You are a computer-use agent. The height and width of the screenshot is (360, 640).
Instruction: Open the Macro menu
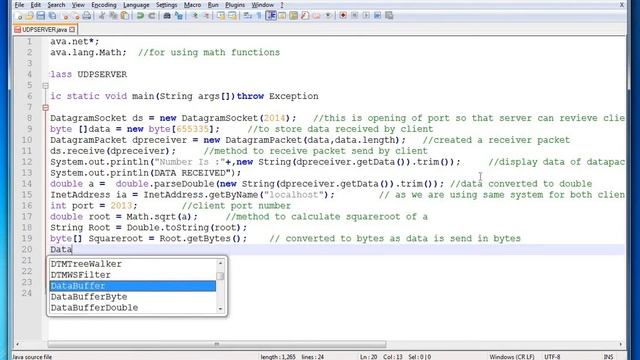pos(192,5)
